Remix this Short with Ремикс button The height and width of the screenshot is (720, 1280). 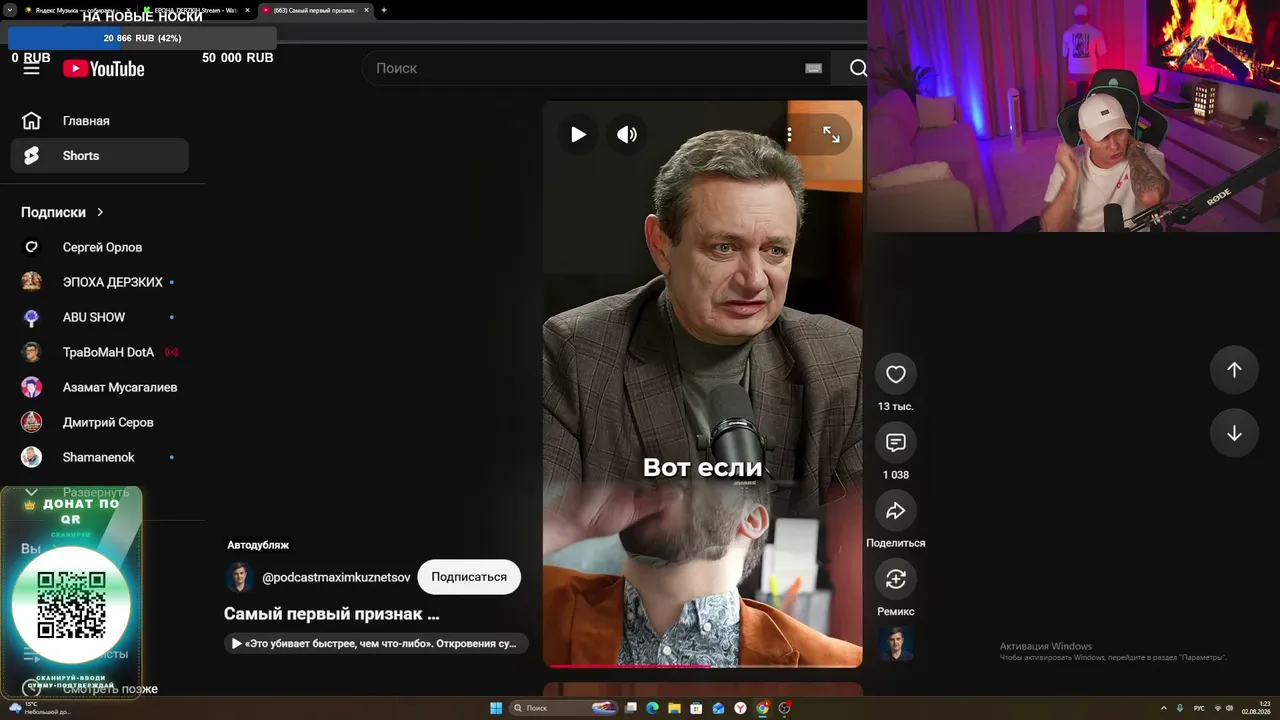[x=896, y=579]
